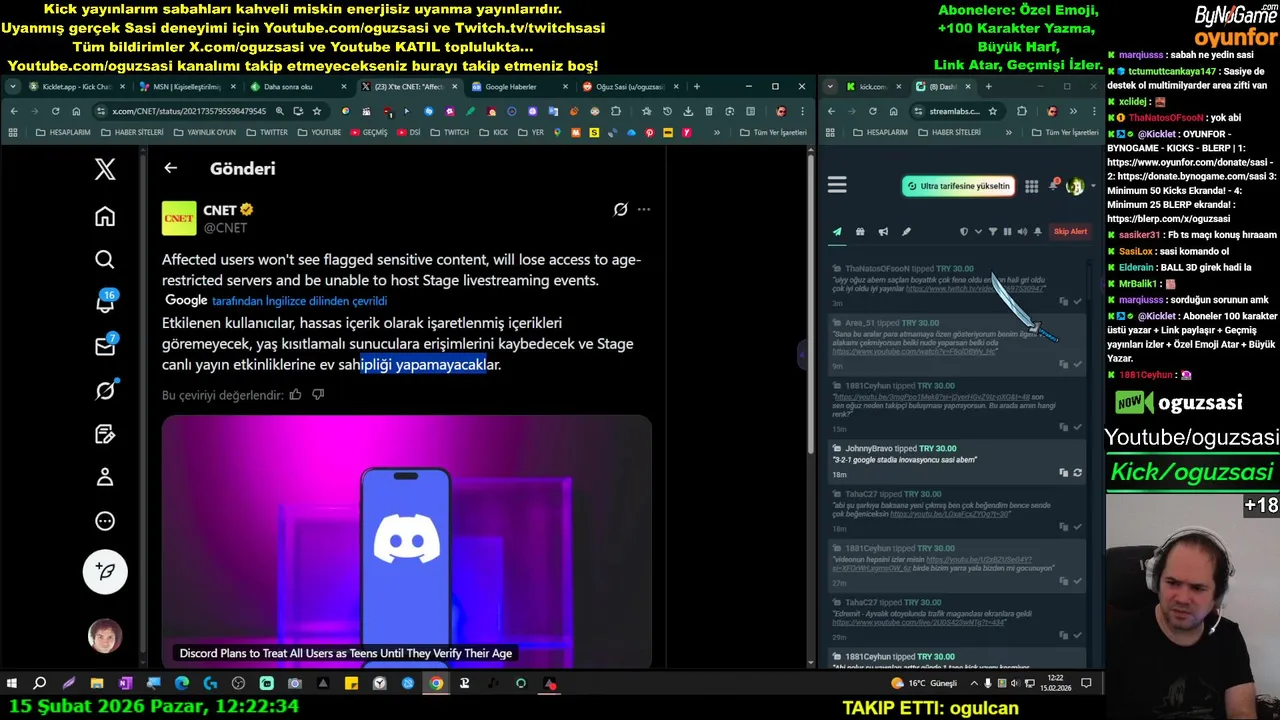Open the HABER SİTELERİ bookmark folder in left browser
1280x720 pixels.
[x=131, y=132]
